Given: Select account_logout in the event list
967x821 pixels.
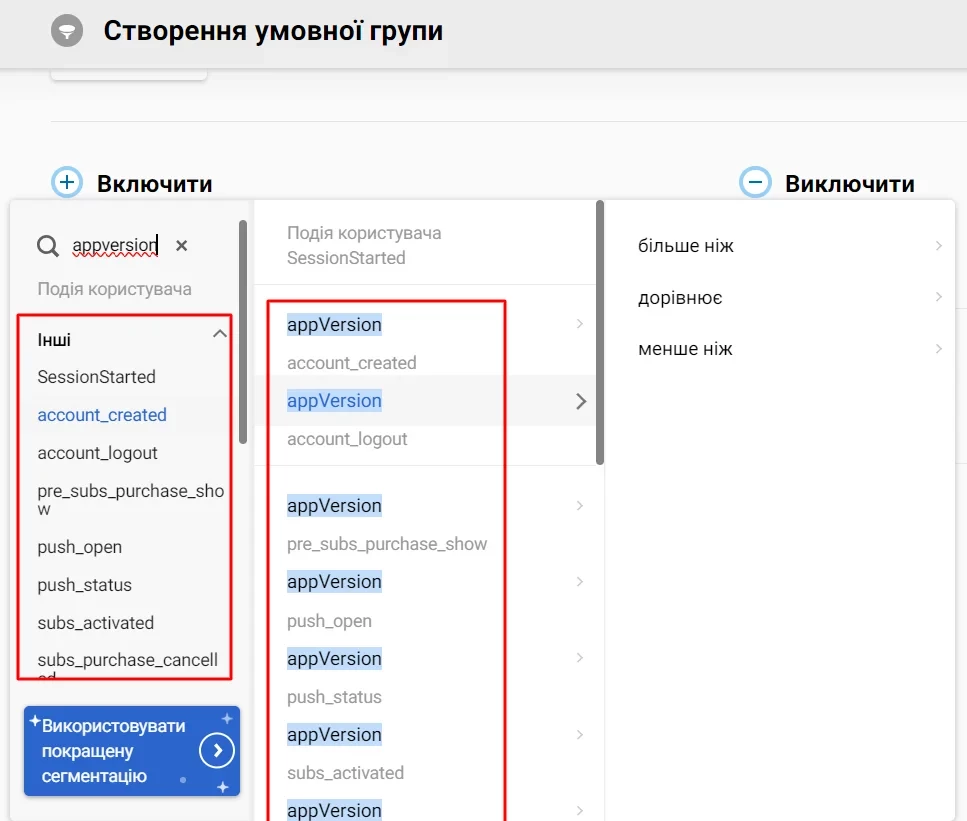Looking at the screenshot, I should [97, 453].
